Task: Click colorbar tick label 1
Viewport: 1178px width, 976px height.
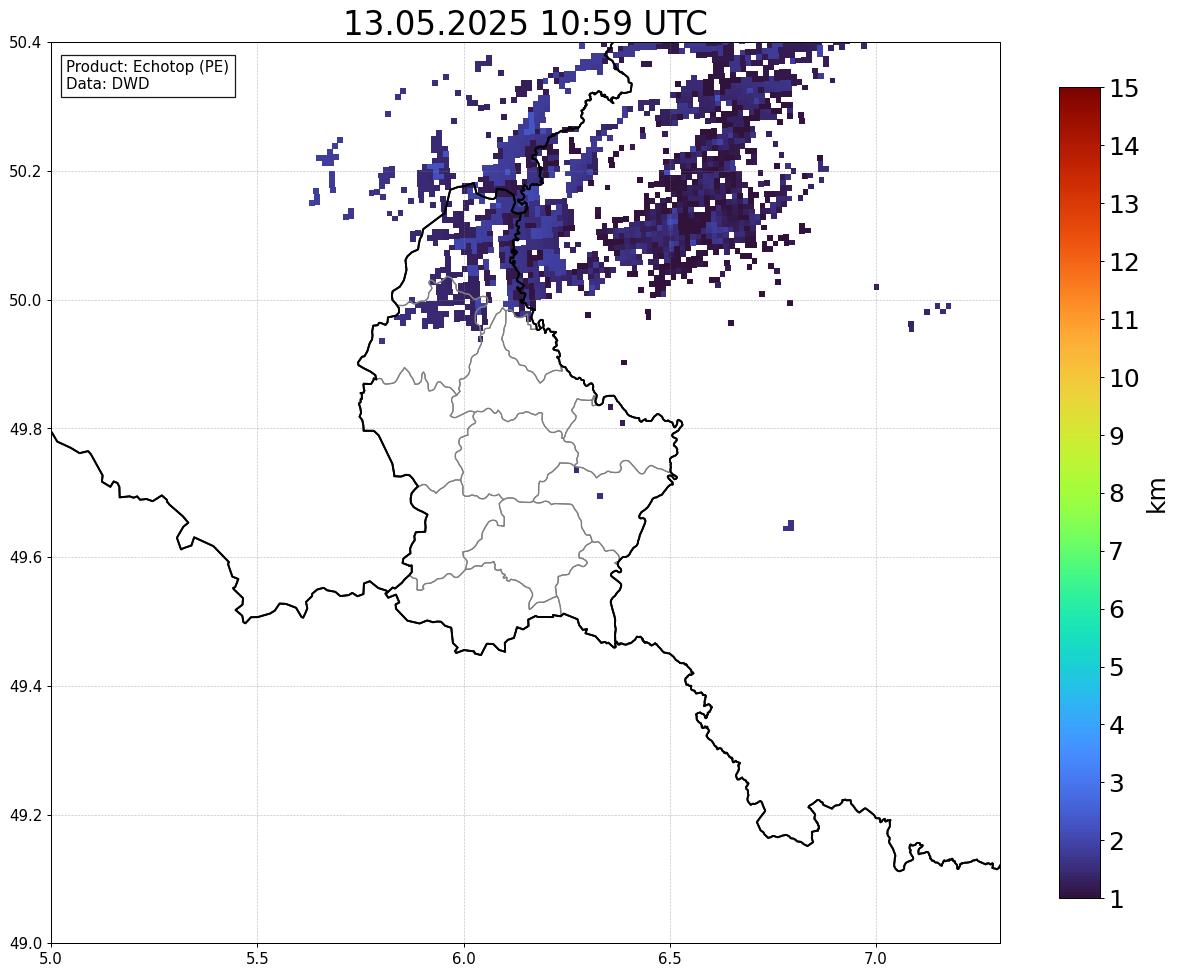Action: [1117, 899]
